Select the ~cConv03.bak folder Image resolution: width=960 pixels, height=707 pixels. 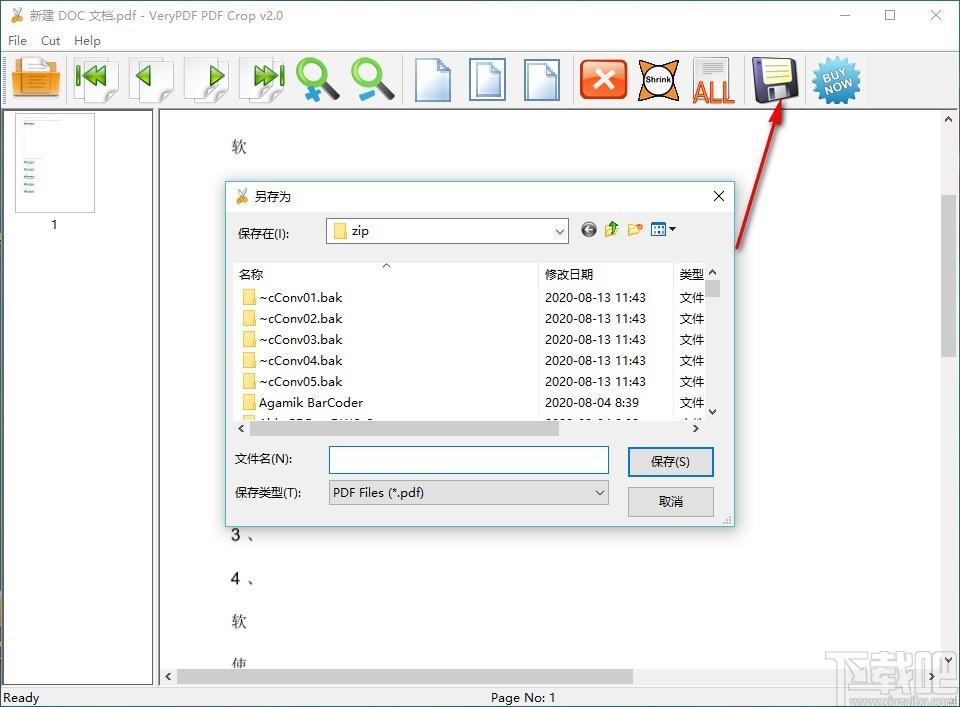292,340
